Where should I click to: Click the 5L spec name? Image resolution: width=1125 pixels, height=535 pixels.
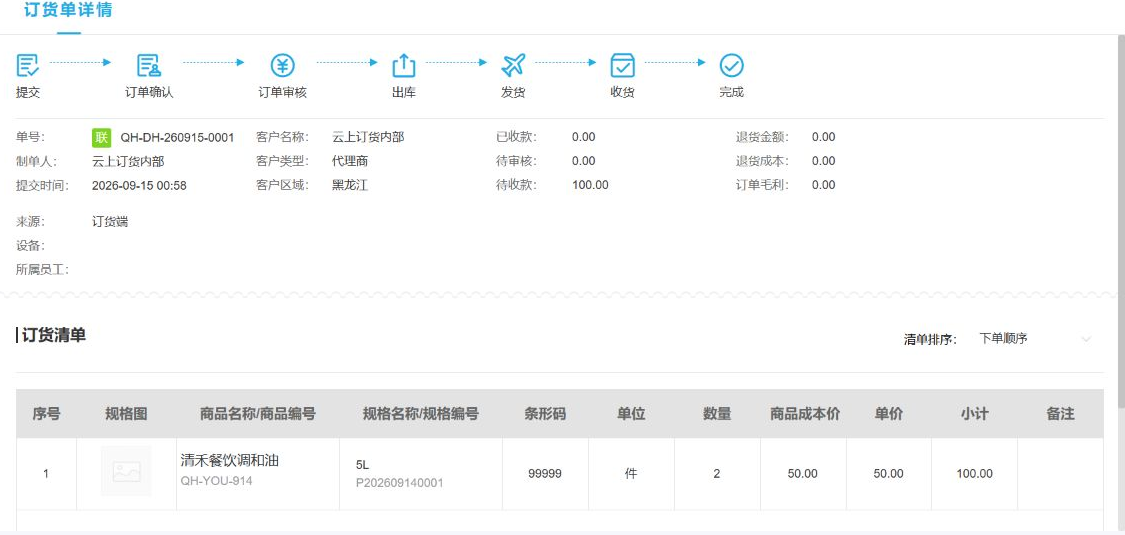(x=362, y=465)
